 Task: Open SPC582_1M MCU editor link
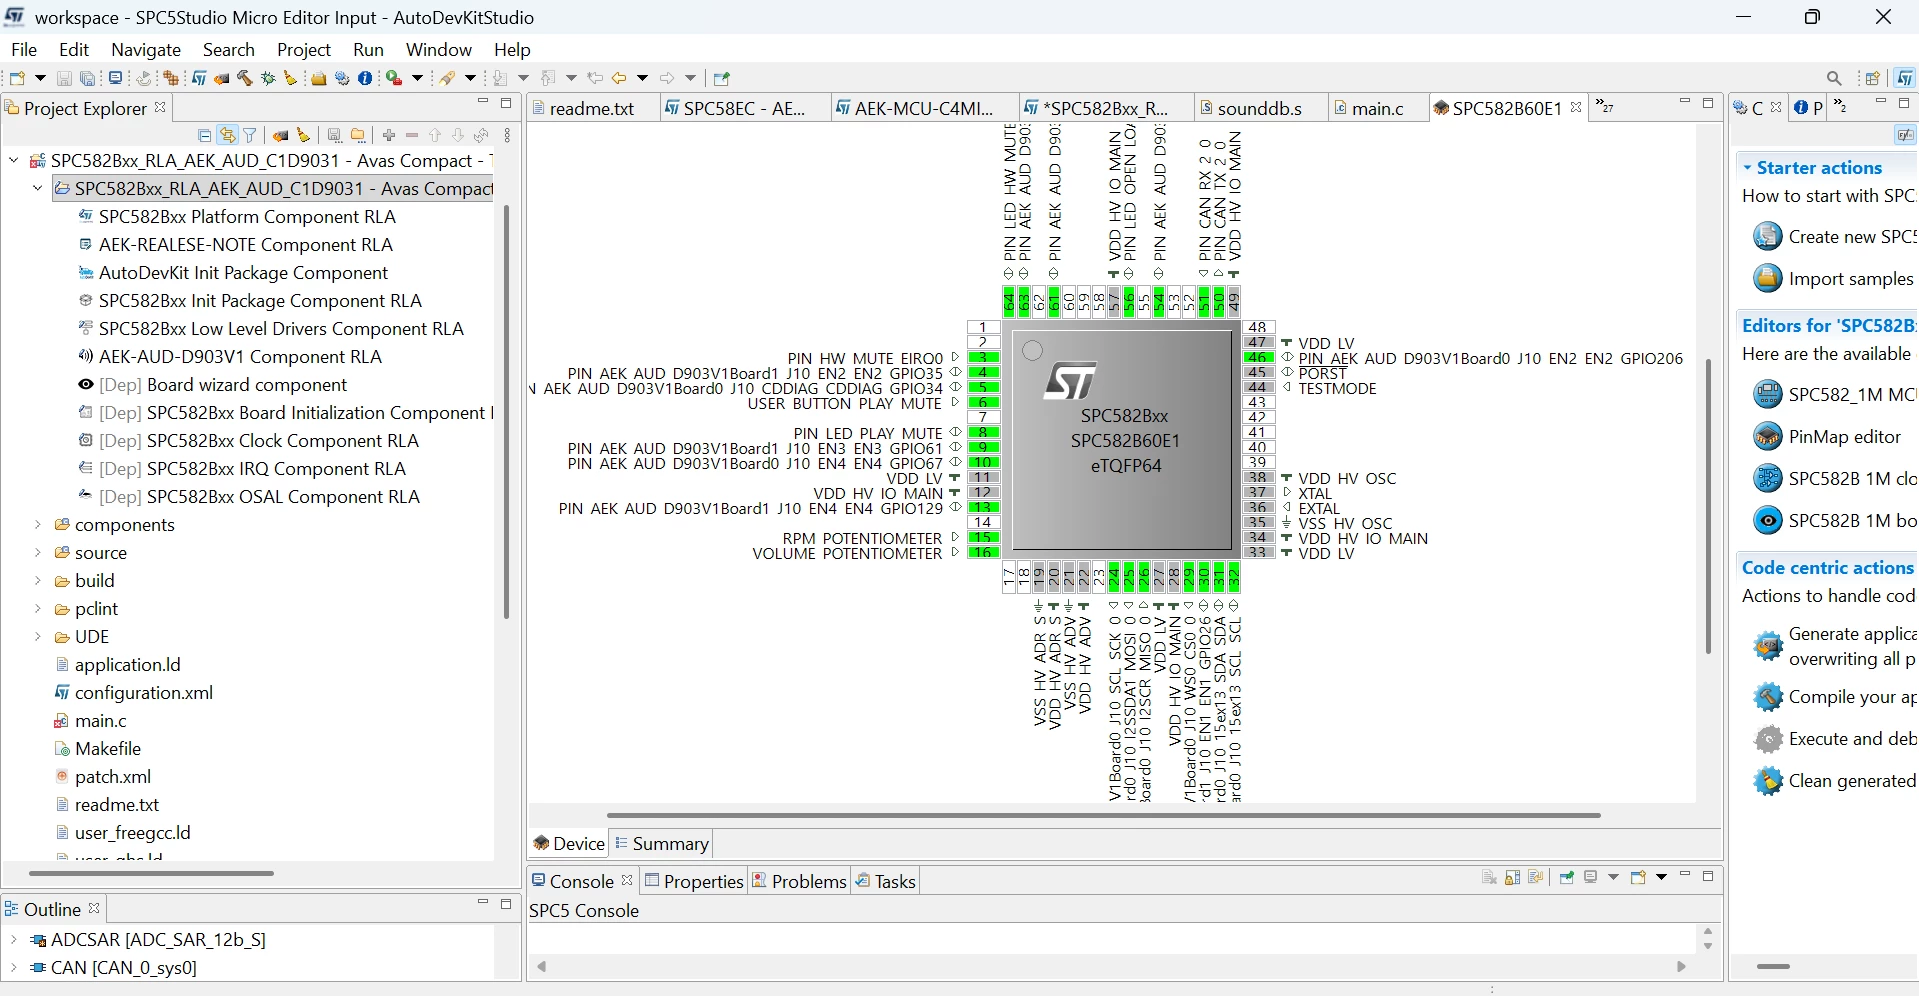pos(1852,394)
